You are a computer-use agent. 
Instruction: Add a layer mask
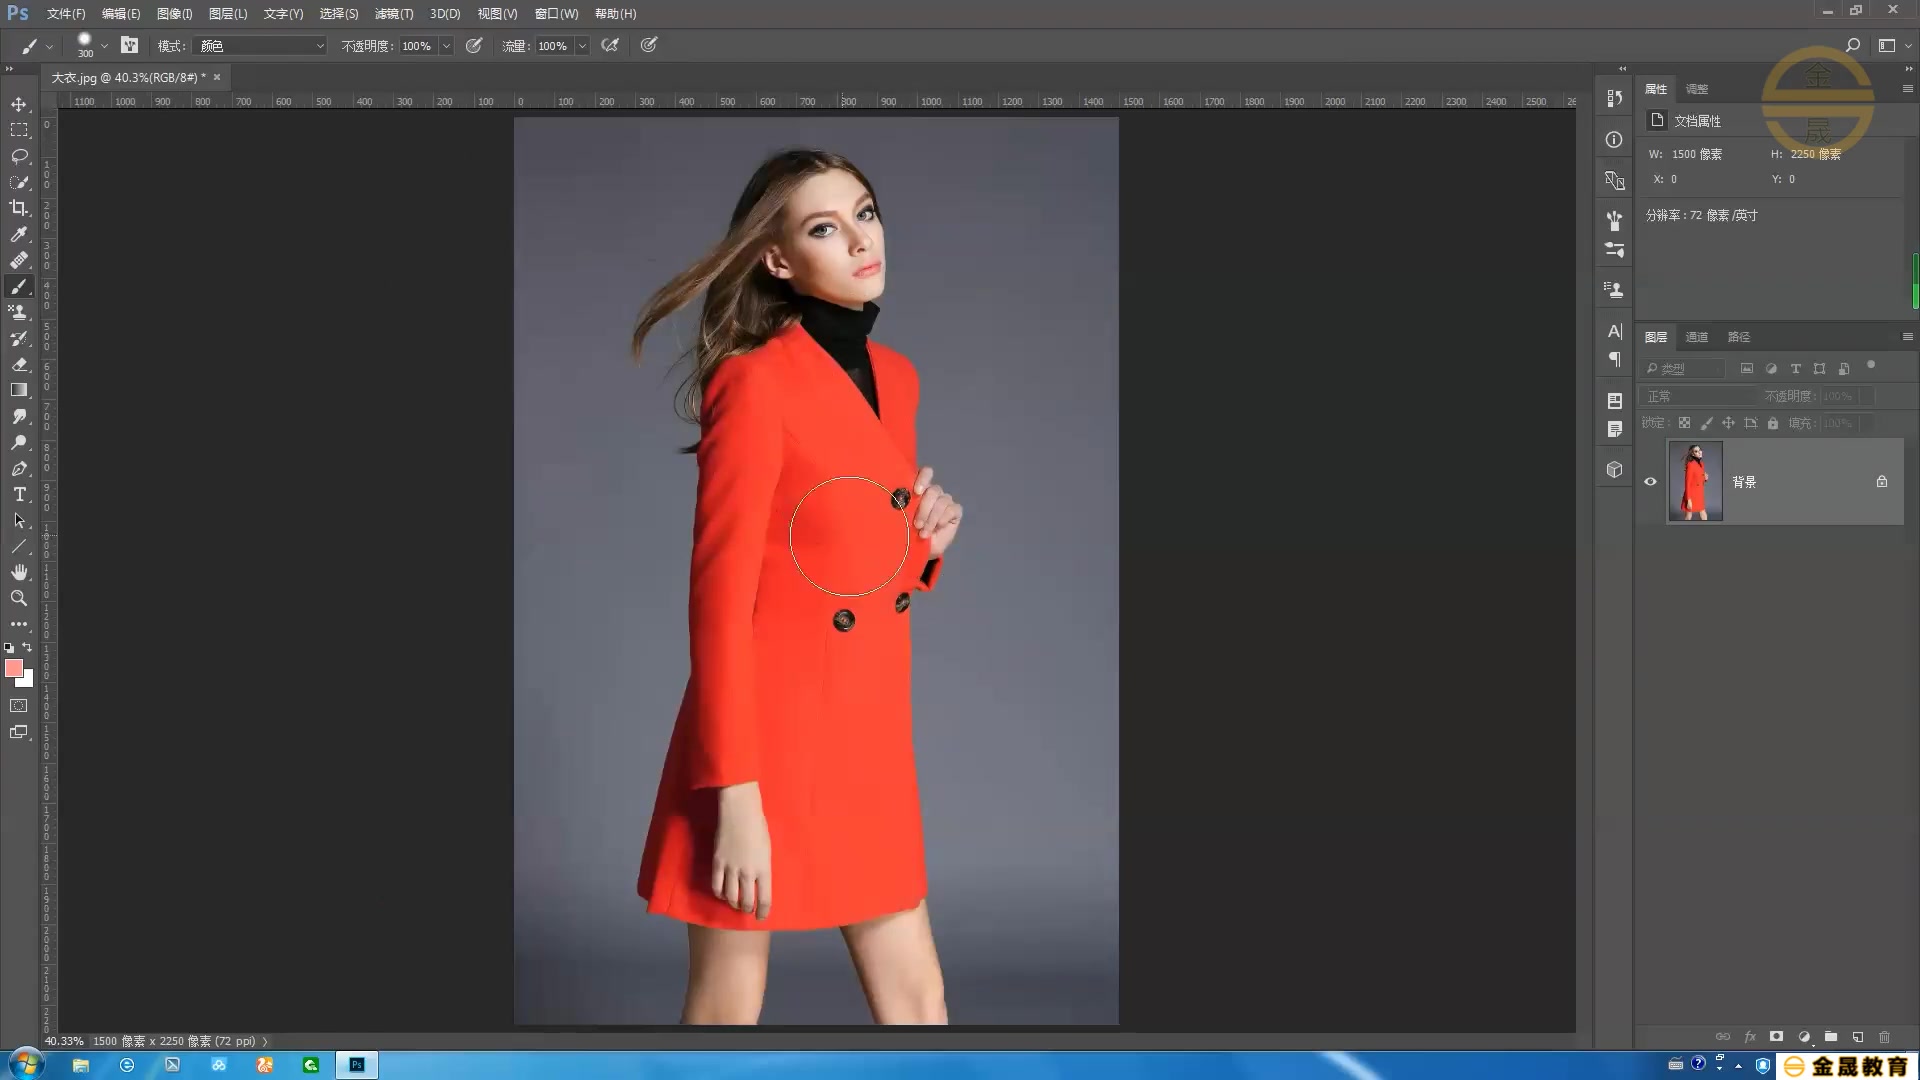point(1776,1037)
